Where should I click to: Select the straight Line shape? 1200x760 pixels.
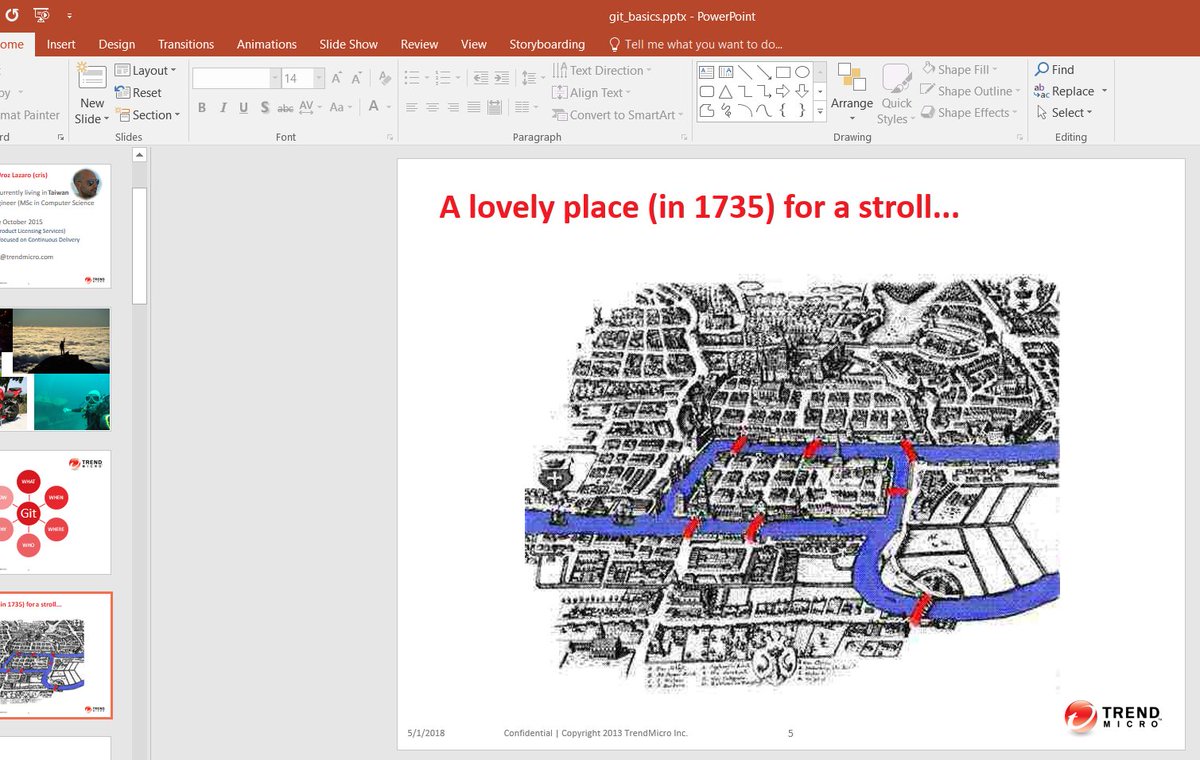(745, 72)
